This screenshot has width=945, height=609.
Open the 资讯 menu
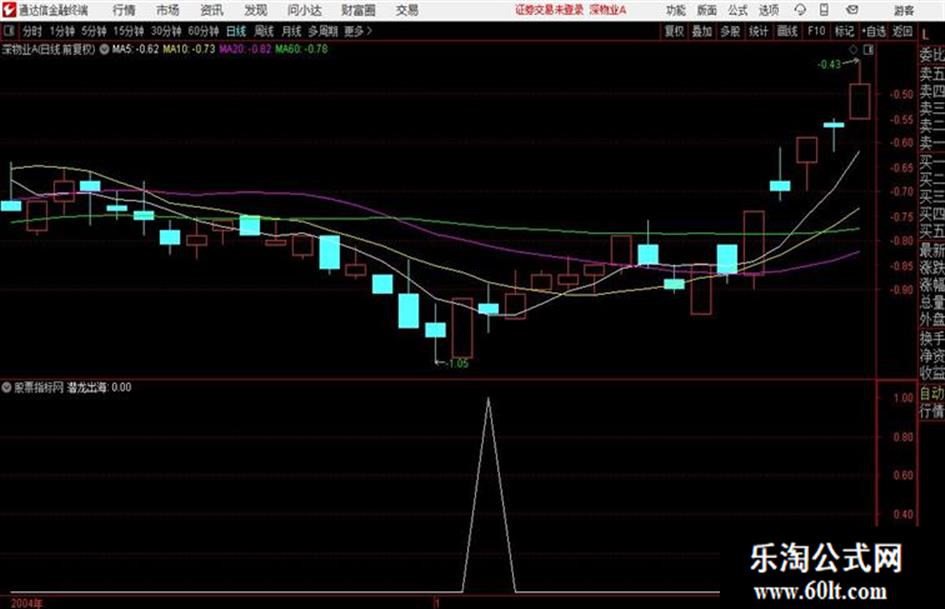tap(212, 10)
